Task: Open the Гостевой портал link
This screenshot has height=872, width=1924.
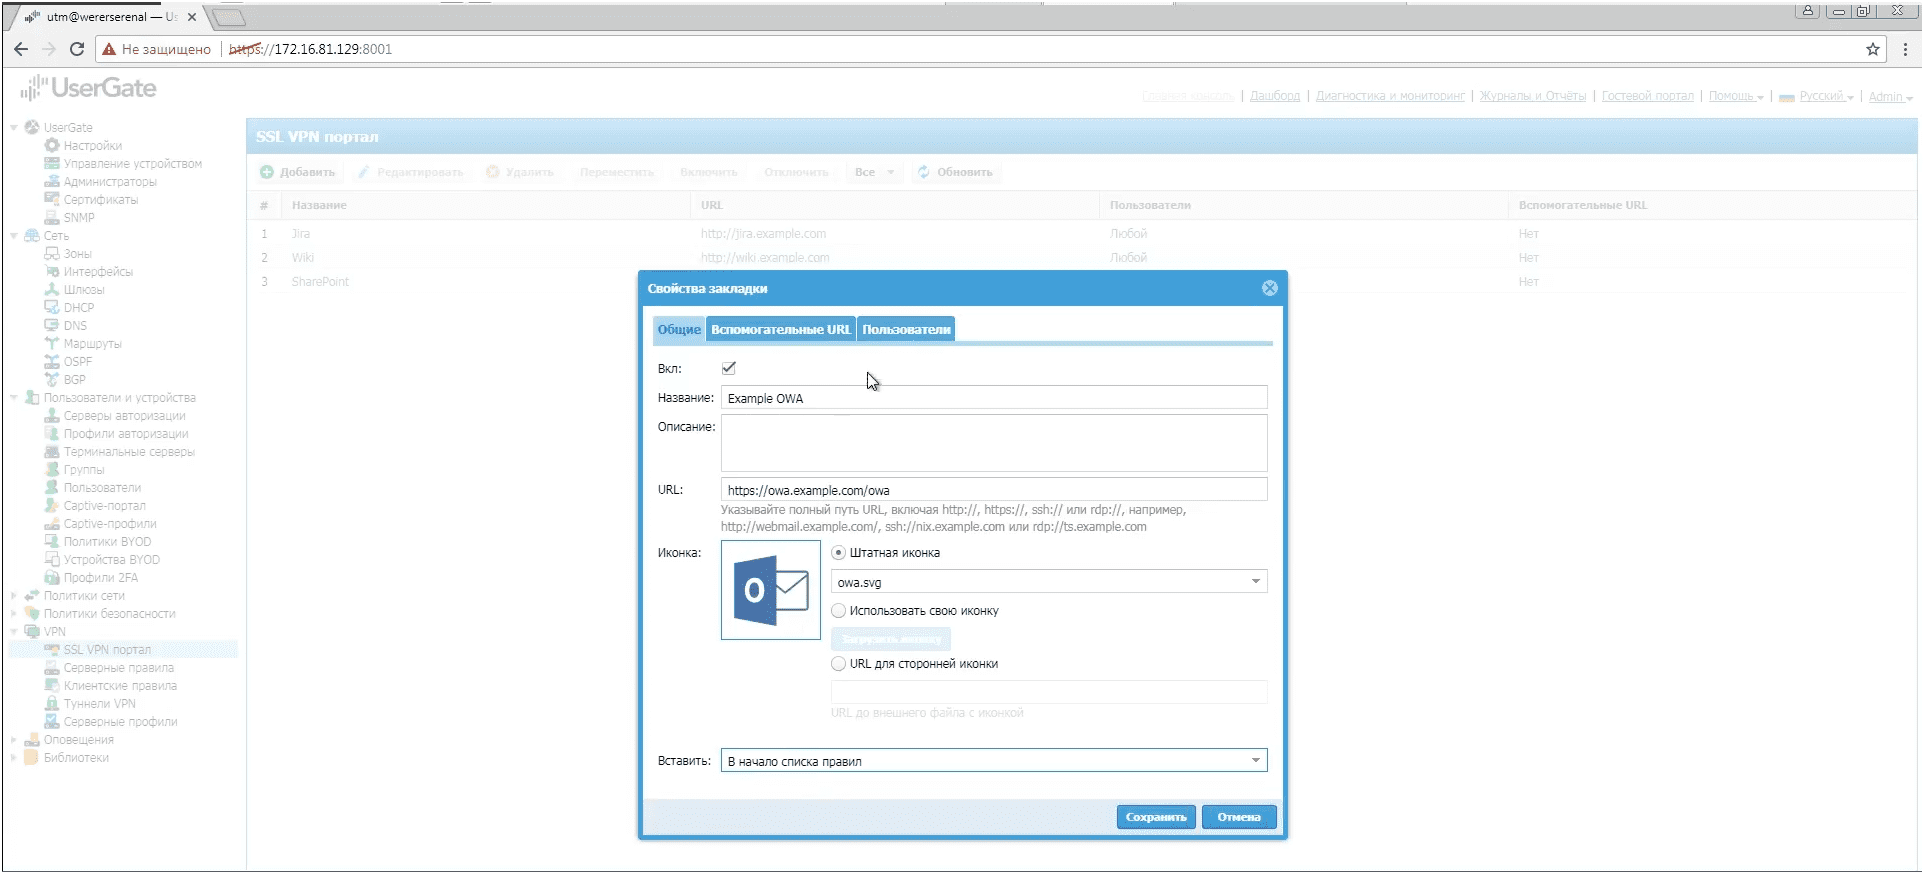Action: (1648, 96)
